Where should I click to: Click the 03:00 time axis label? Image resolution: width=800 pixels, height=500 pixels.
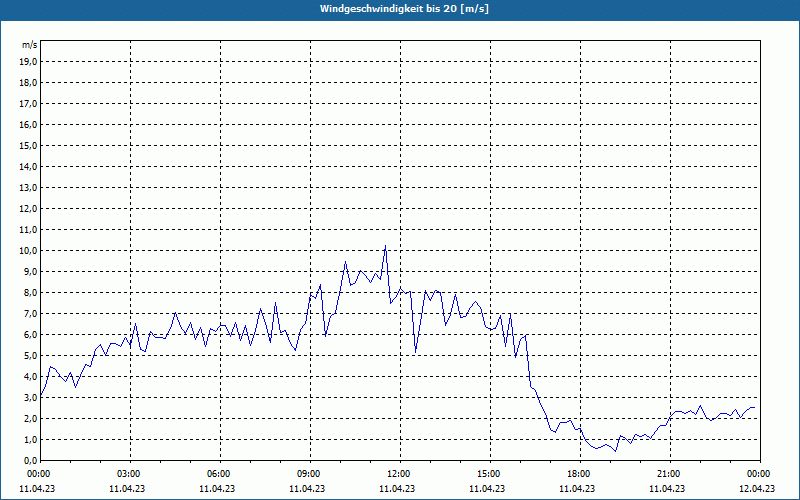click(x=130, y=474)
